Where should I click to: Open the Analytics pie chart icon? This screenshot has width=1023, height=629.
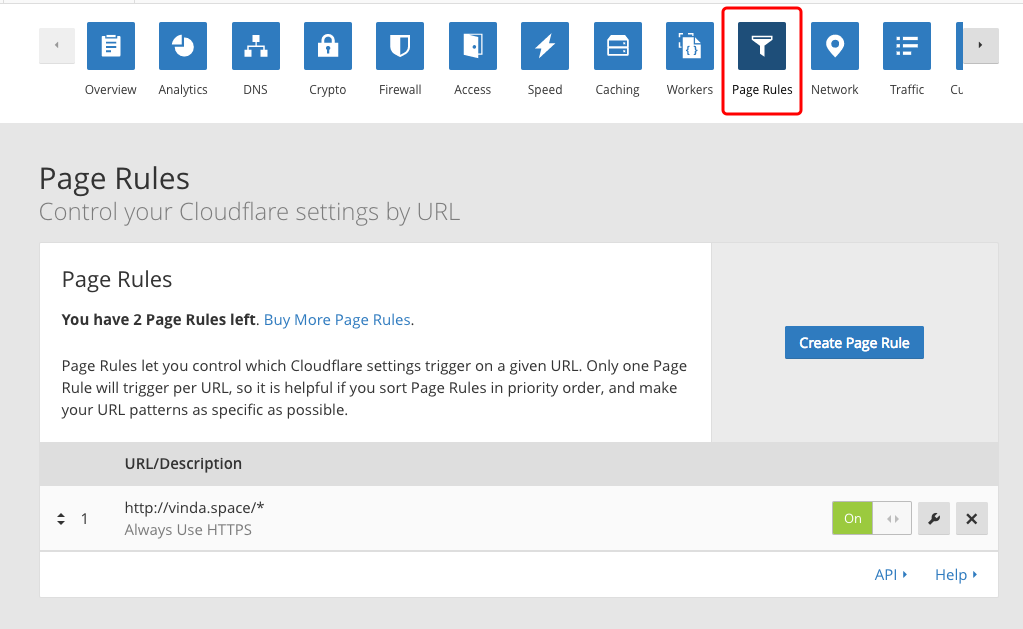tap(183, 46)
